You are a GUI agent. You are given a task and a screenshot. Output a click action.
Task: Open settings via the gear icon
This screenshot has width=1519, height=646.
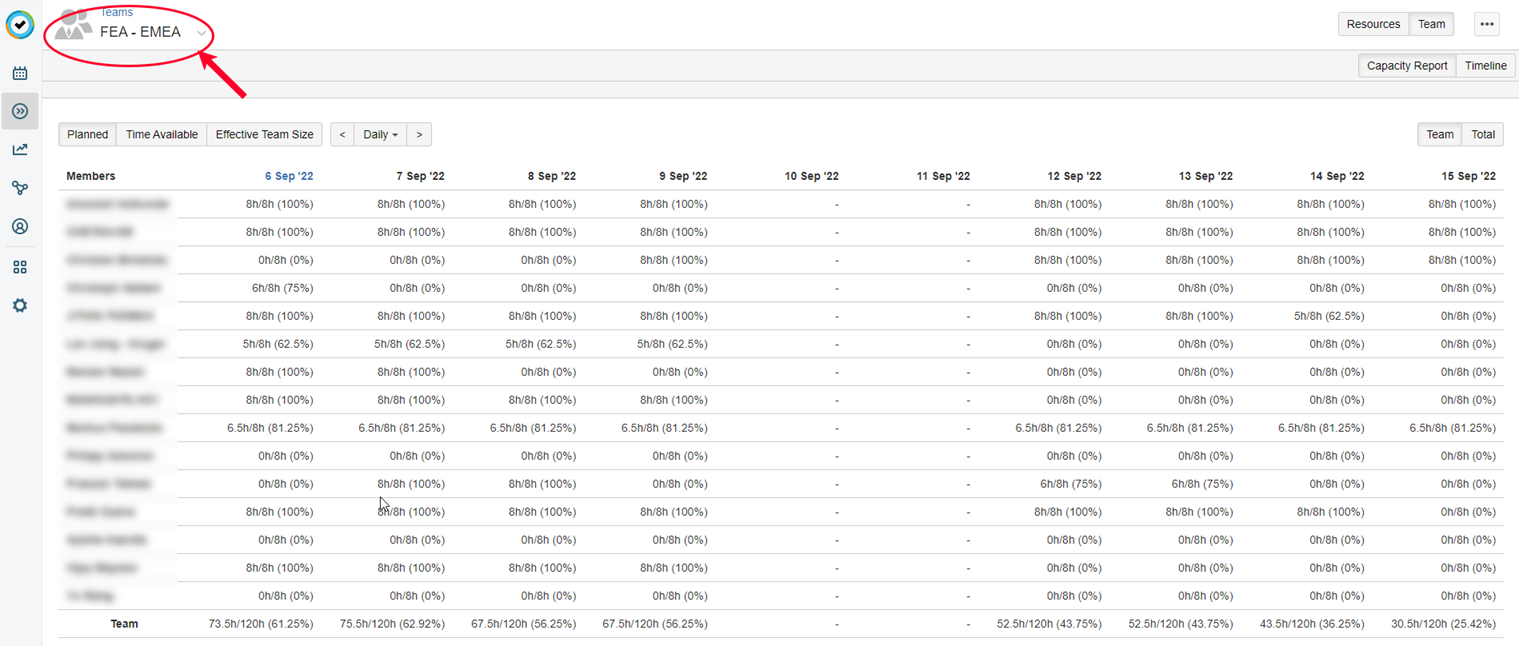pyautogui.click(x=20, y=305)
